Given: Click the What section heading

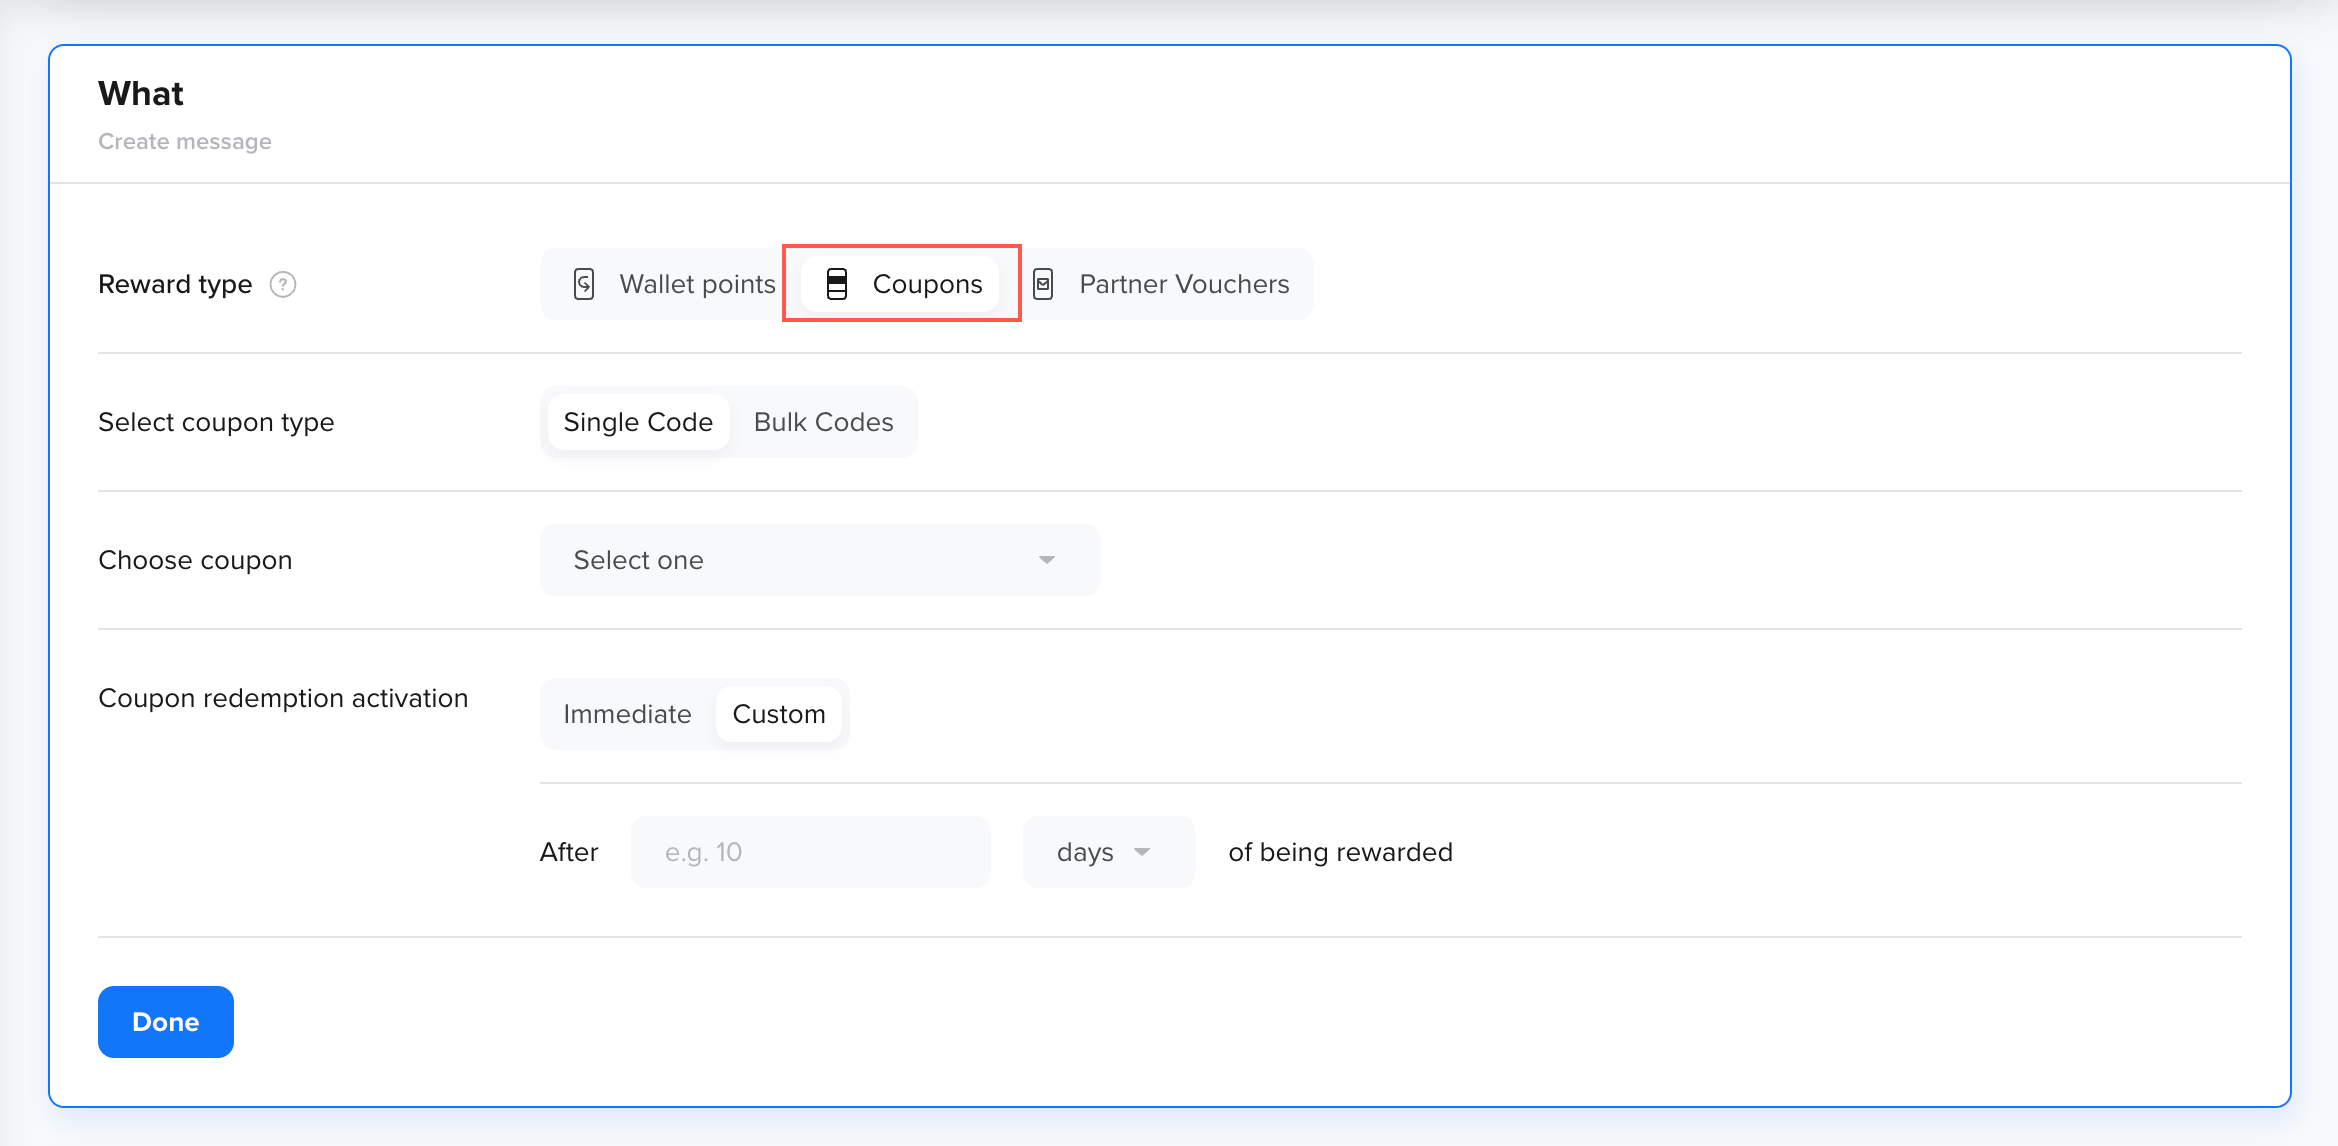Looking at the screenshot, I should 141,94.
